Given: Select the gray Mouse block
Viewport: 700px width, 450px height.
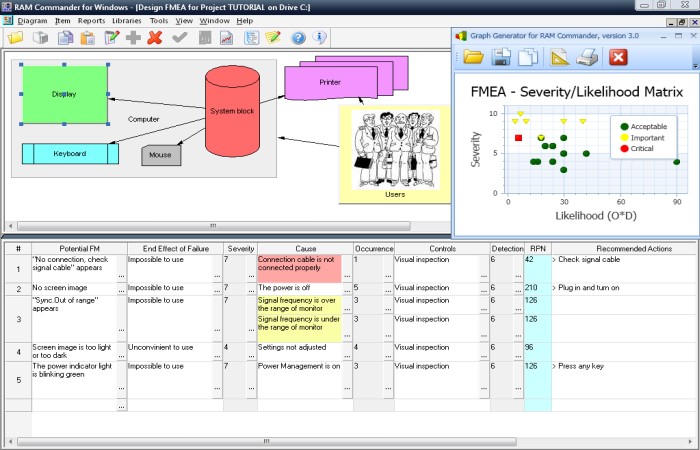Looking at the screenshot, I should click(161, 155).
